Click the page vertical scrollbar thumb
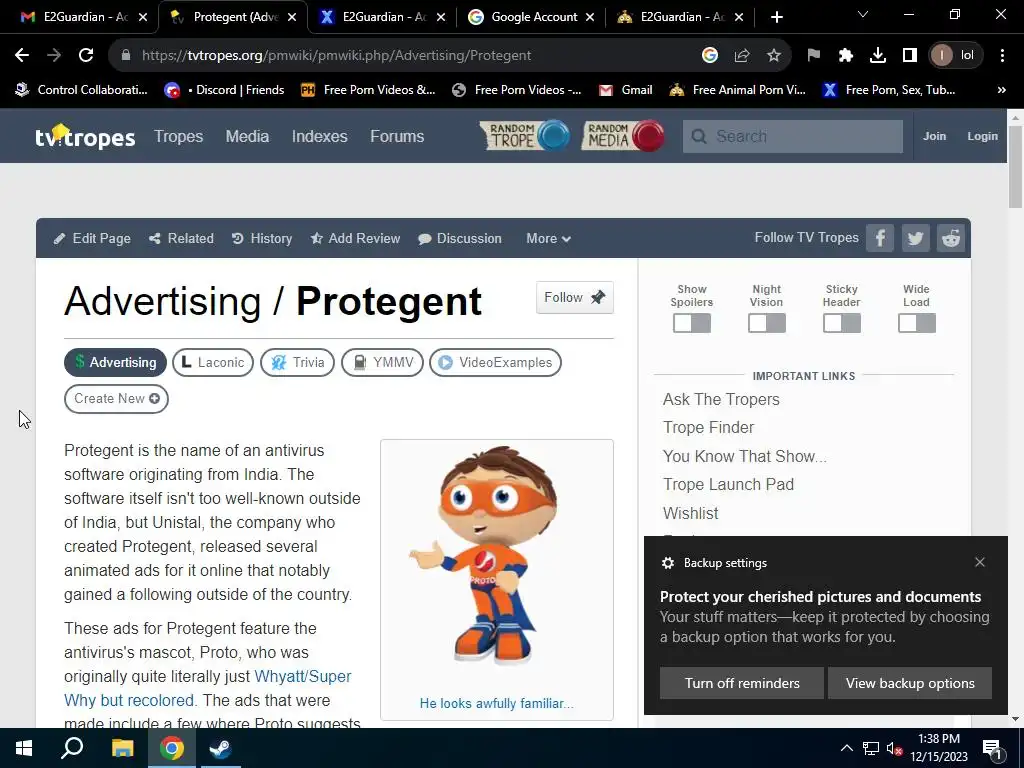 [x=1015, y=167]
